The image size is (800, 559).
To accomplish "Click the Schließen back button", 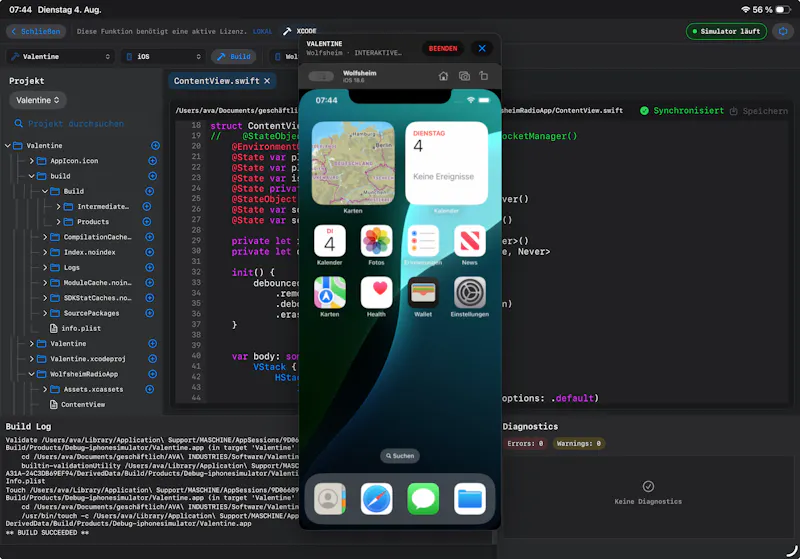I will [x=36, y=31].
